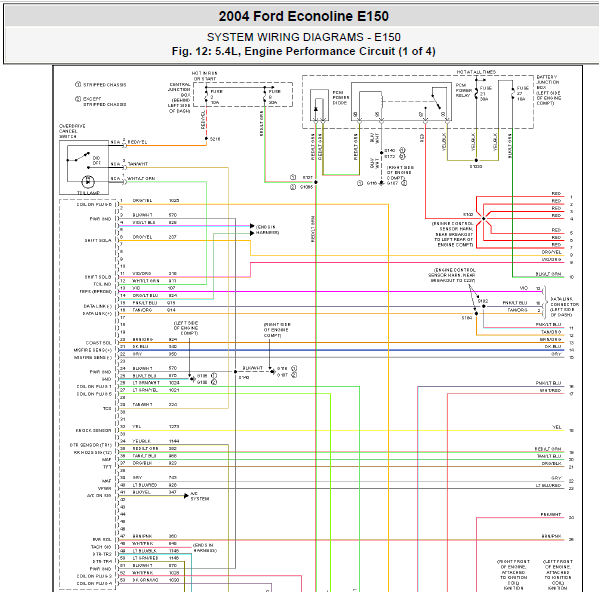The height and width of the screenshot is (592, 599).
Task: Click the "BLK/YEL" label on pin 41
Action: pos(141,492)
